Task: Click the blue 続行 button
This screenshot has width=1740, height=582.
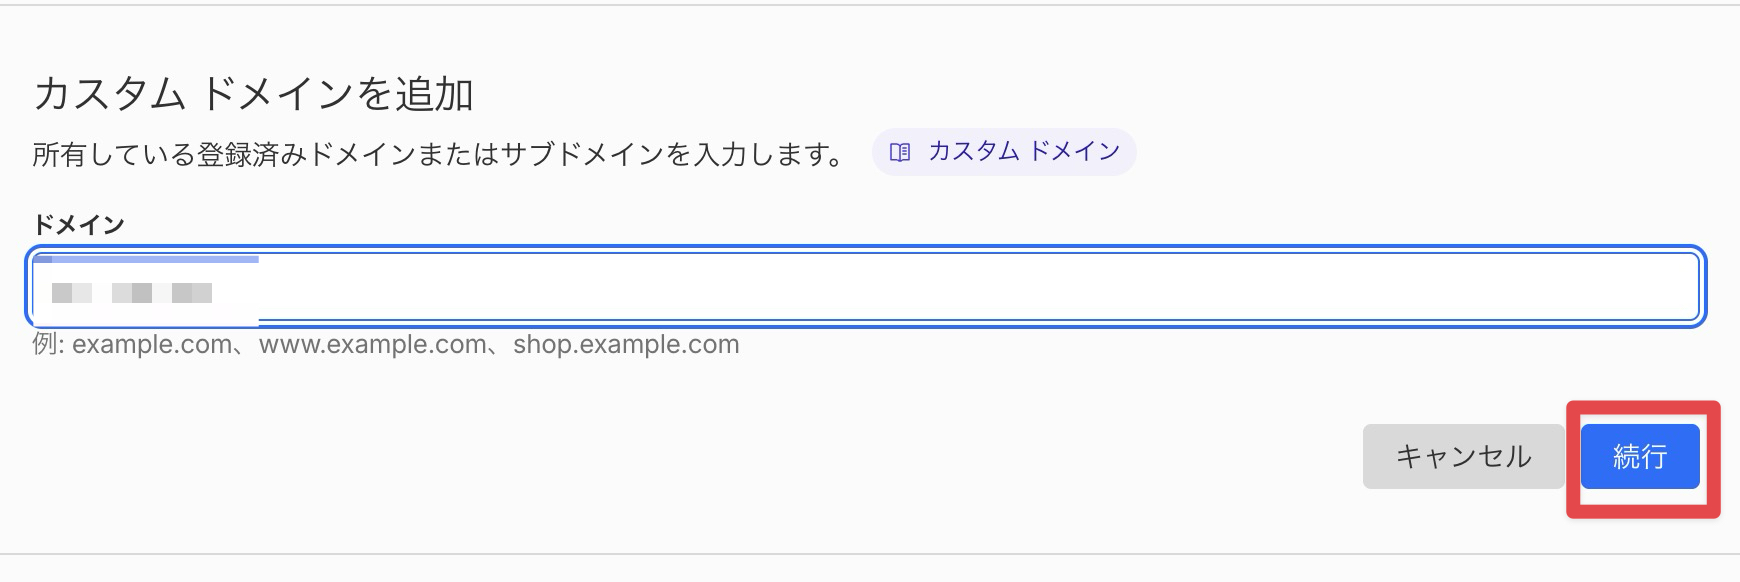Action: [x=1640, y=457]
